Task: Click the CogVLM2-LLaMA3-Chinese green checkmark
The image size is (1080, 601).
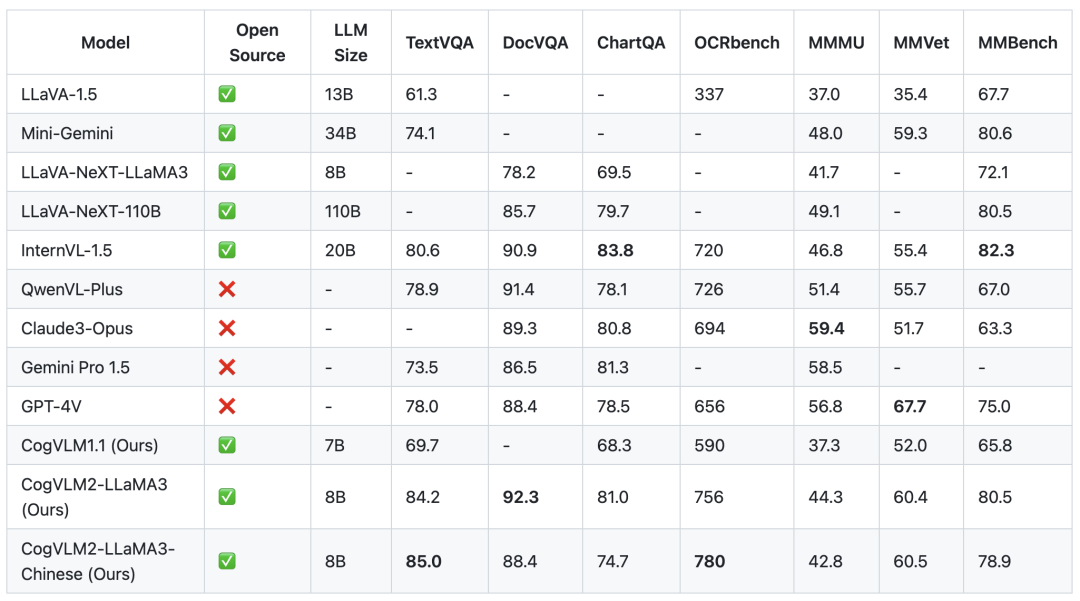Action: click(x=227, y=561)
